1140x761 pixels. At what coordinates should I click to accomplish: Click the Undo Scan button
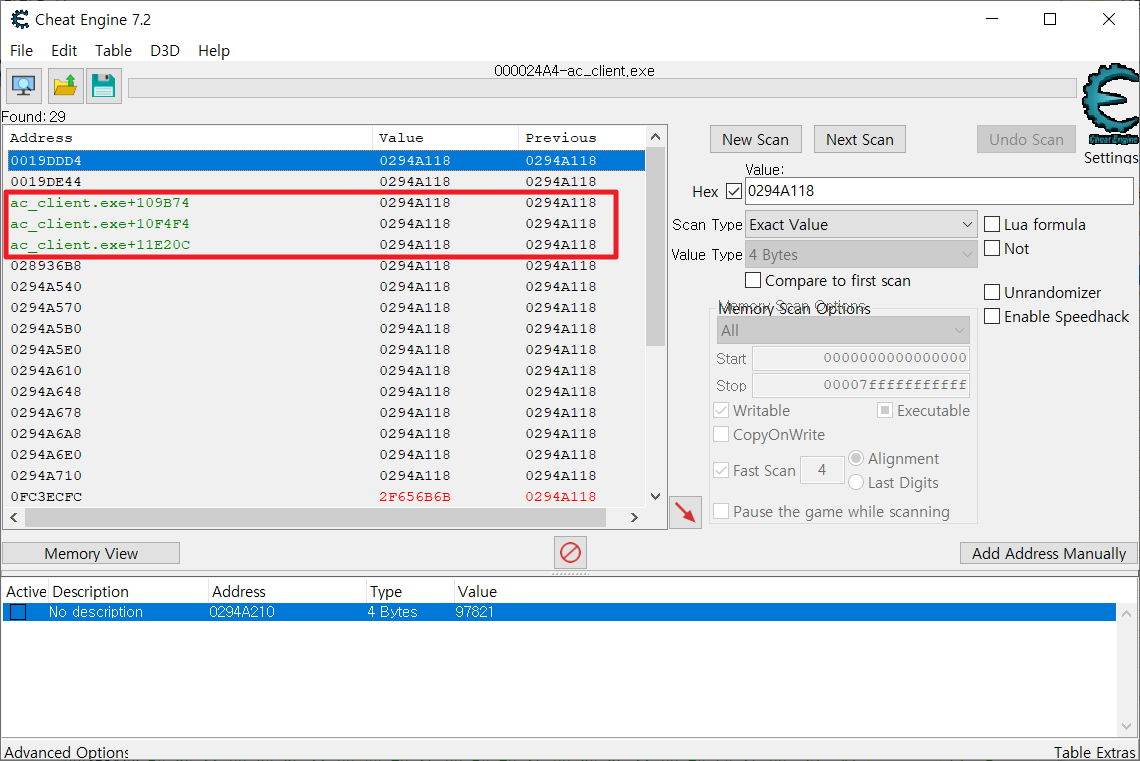[1026, 140]
